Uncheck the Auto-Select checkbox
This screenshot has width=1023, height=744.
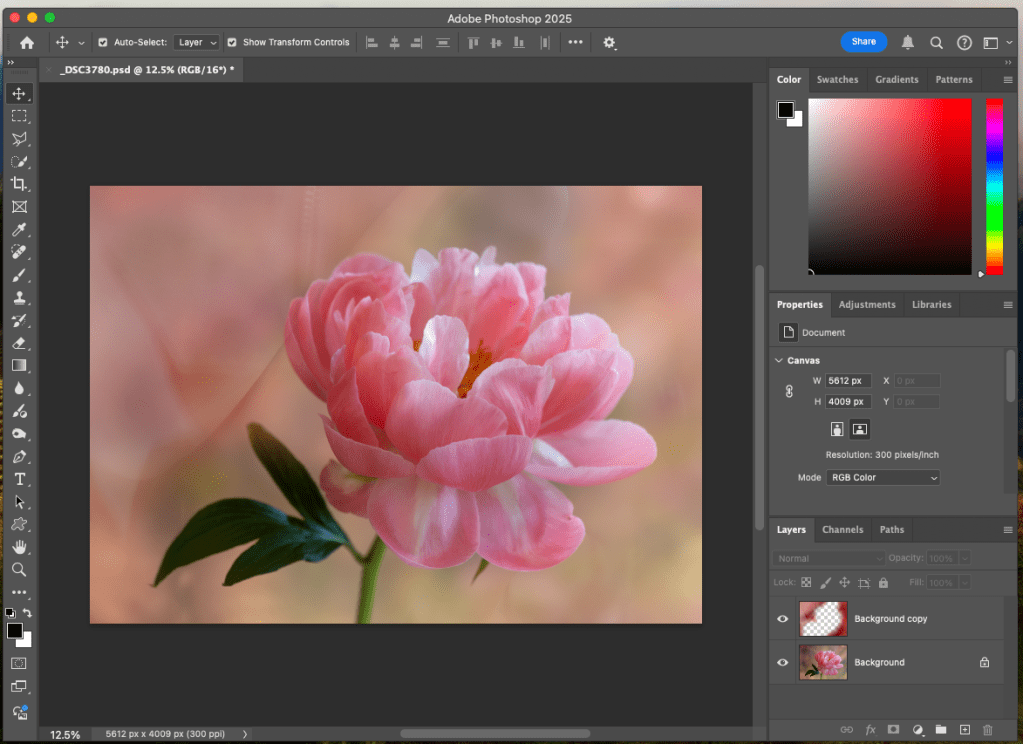[103, 43]
